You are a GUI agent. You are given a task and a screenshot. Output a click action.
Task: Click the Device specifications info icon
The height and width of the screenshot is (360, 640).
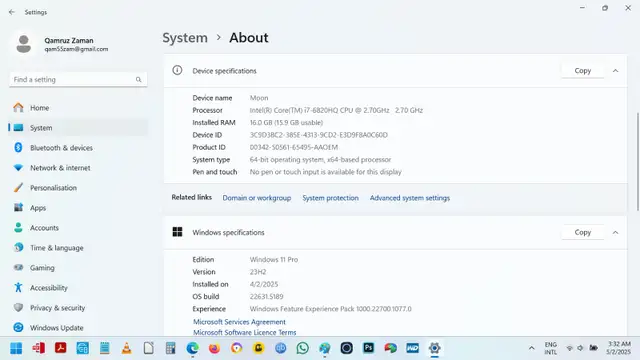pyautogui.click(x=177, y=70)
